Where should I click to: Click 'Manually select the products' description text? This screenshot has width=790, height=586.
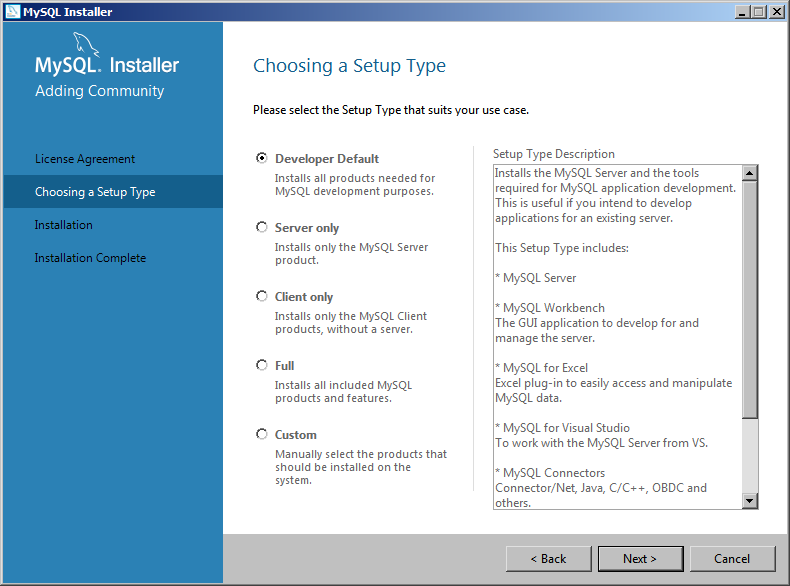coord(361,467)
